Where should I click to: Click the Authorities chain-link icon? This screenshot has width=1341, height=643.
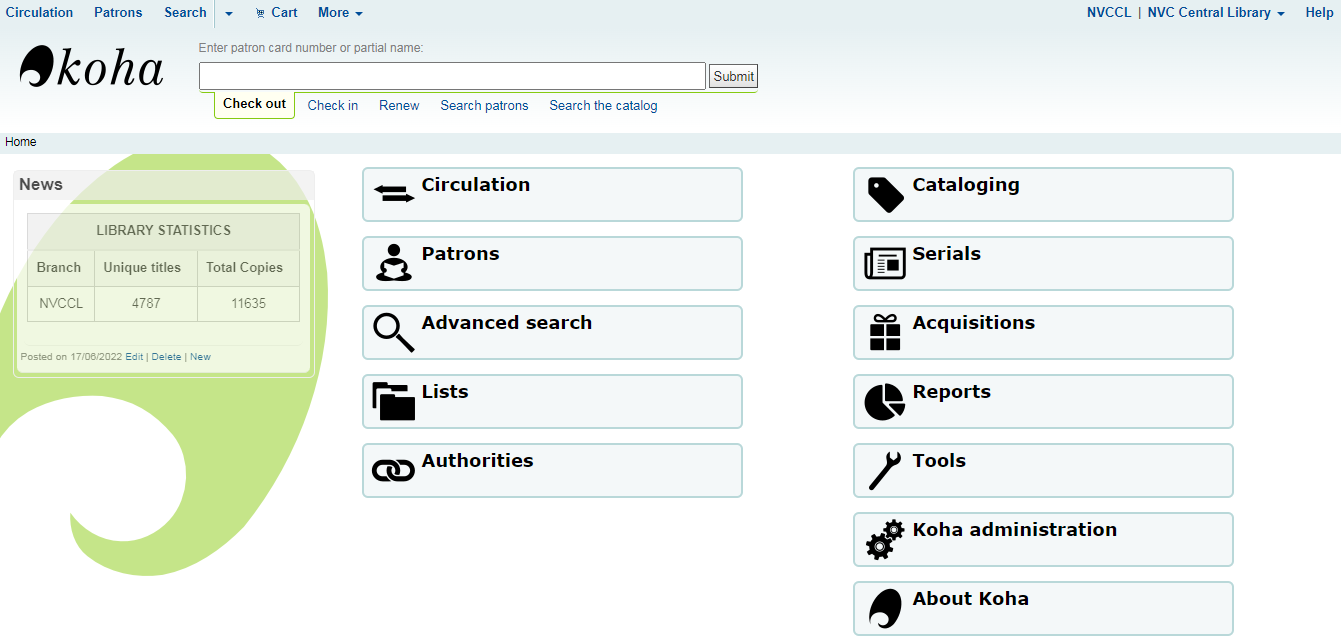393,470
